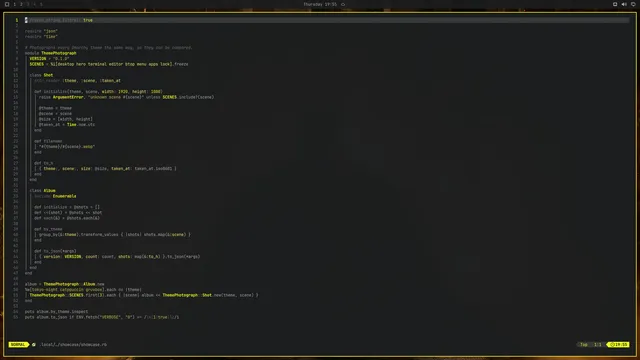Screen dimensions: 640x360
Task: Switch to workspace 3 in top bar
Action: pos(28,4)
